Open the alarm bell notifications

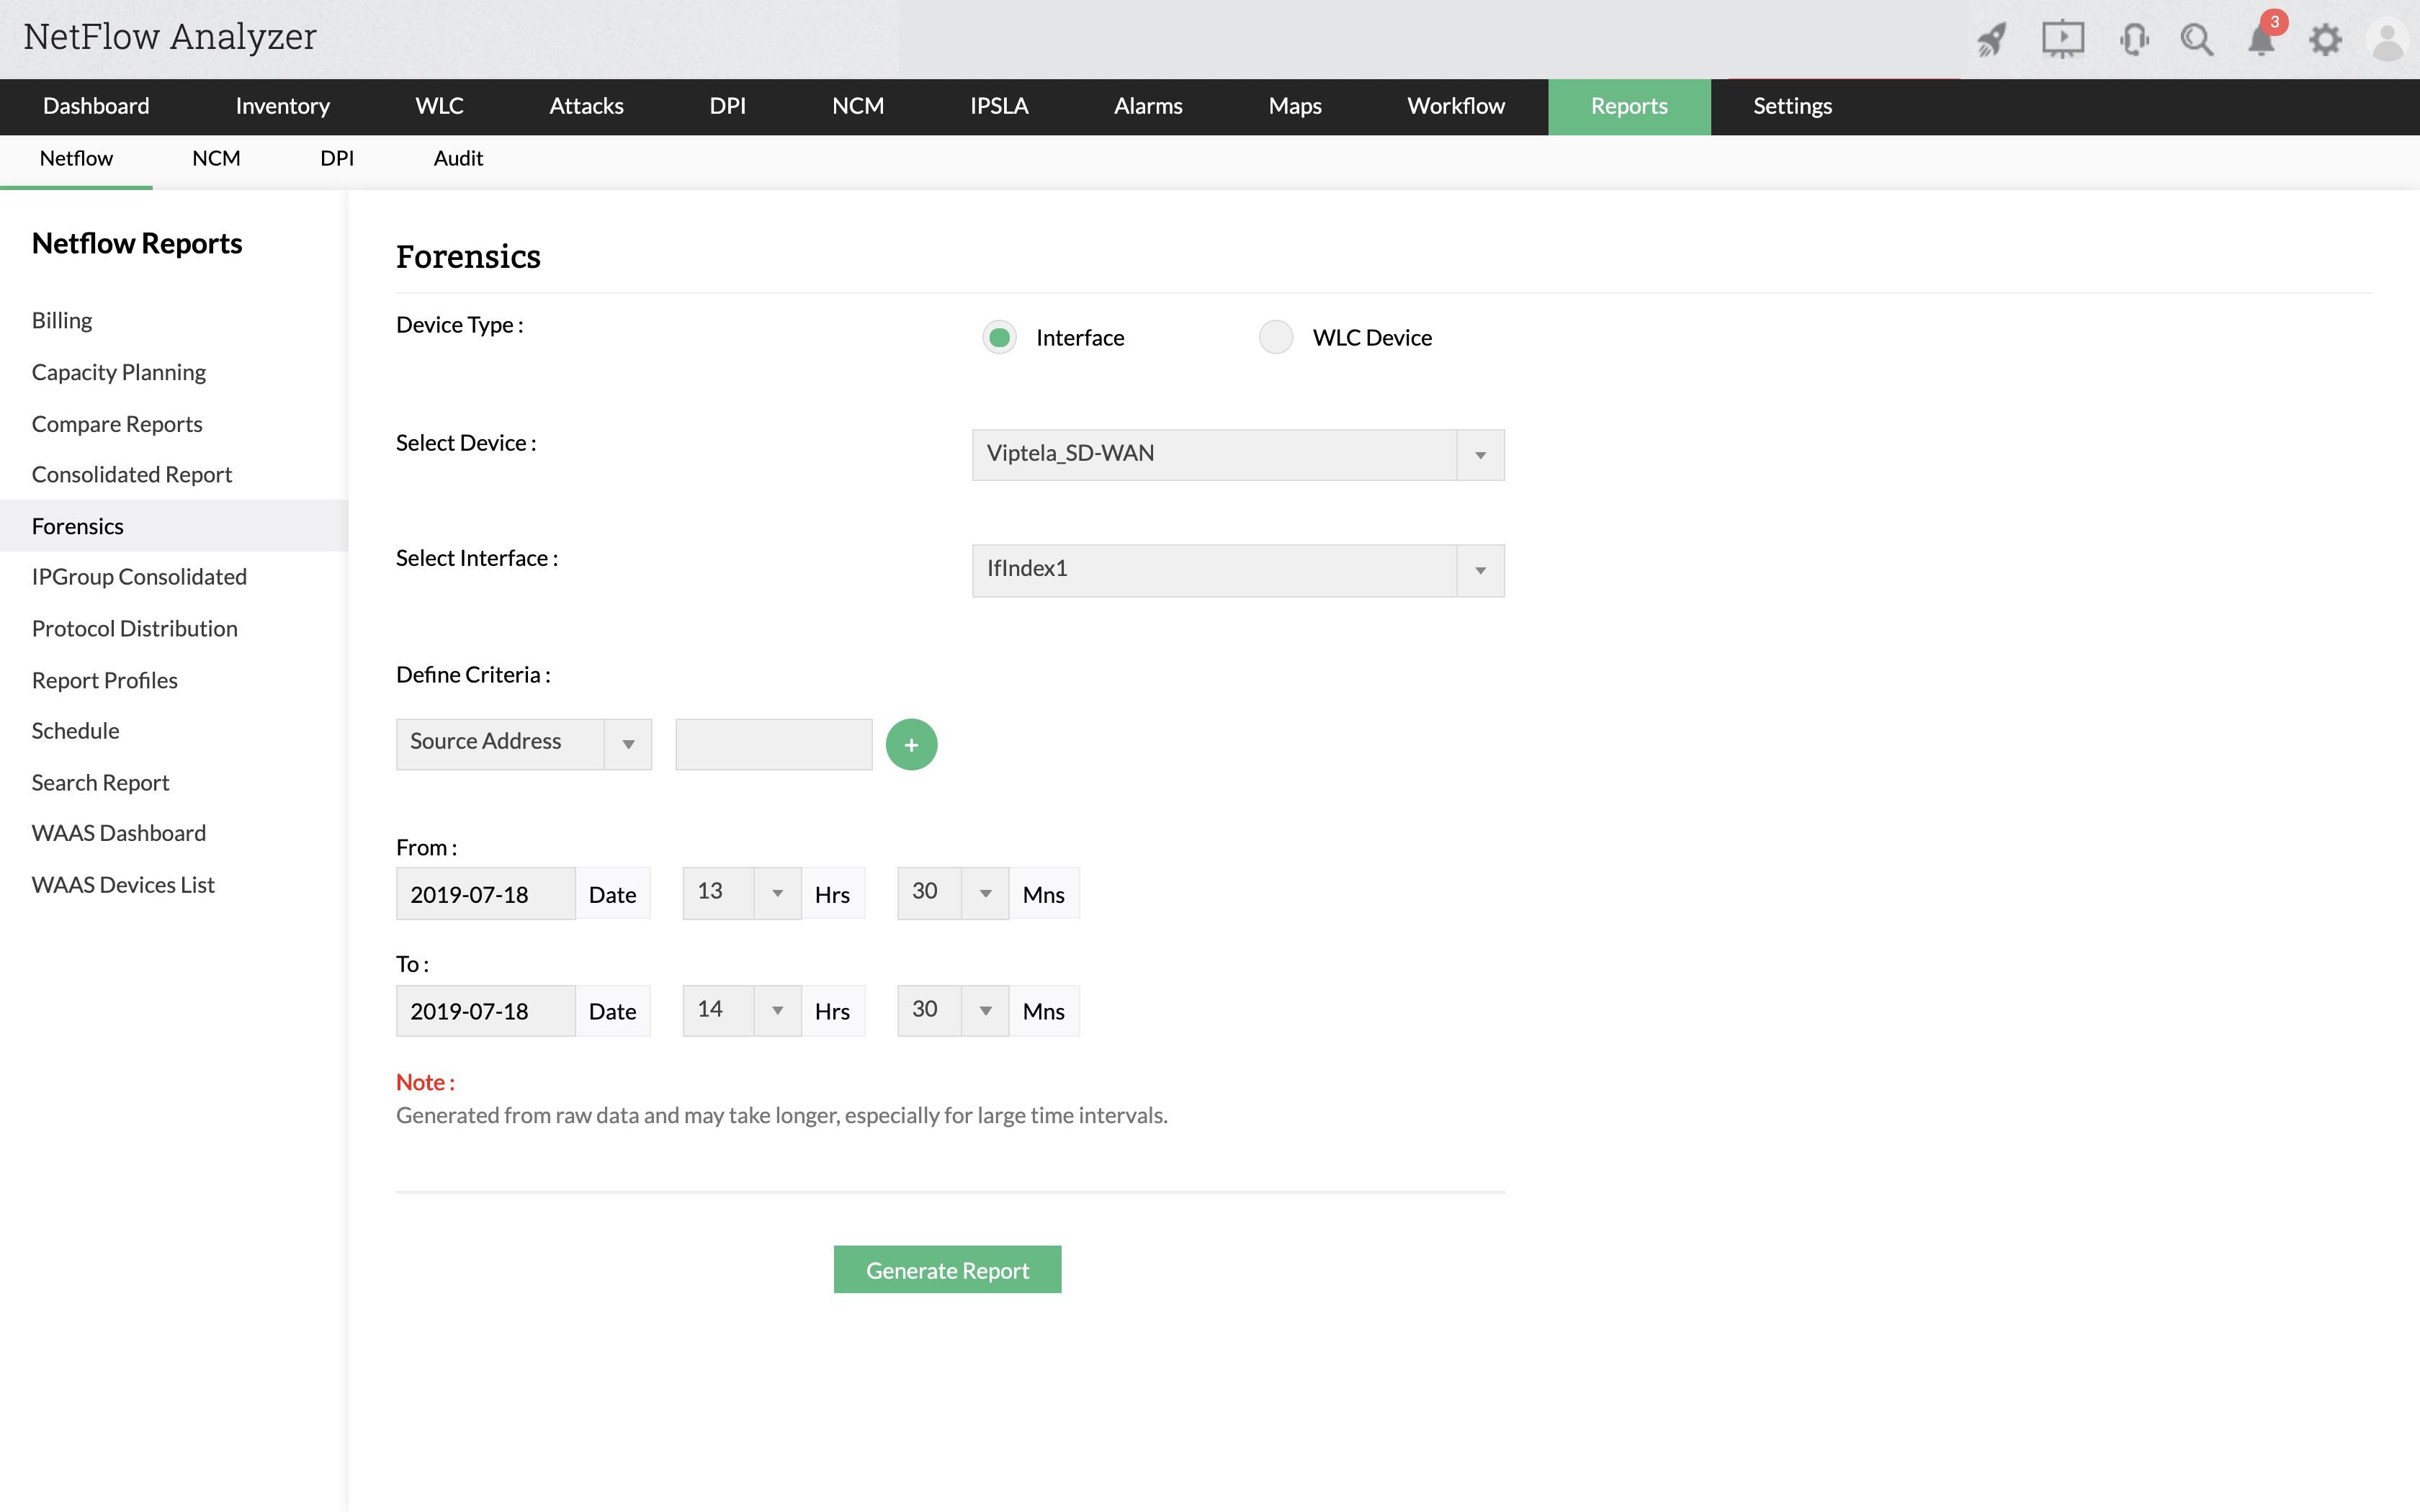point(2260,40)
